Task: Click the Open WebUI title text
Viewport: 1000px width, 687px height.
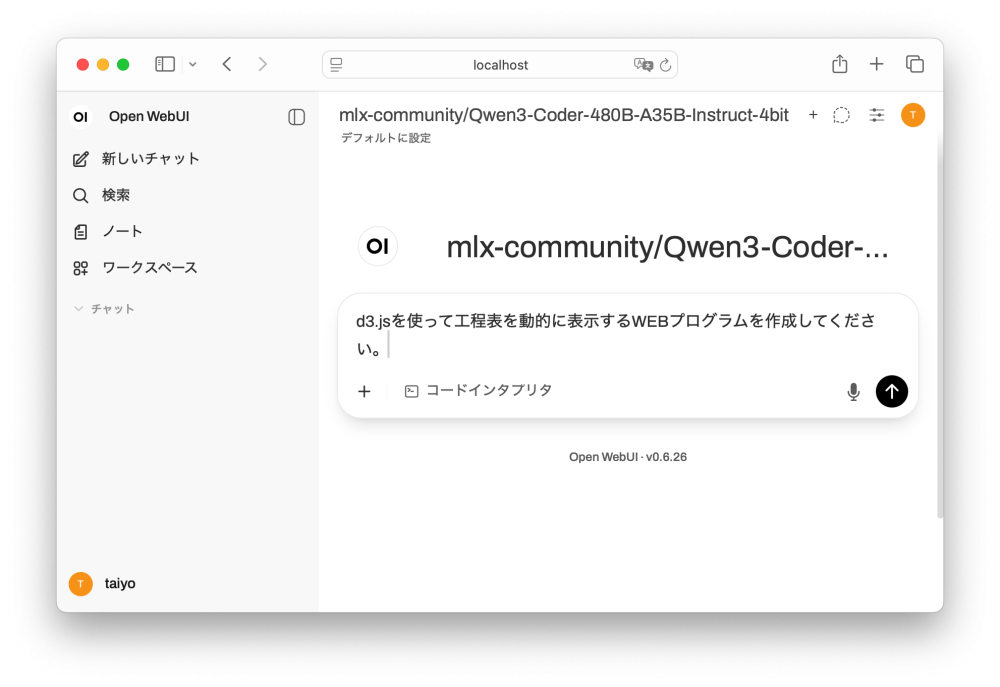Action: (x=149, y=117)
